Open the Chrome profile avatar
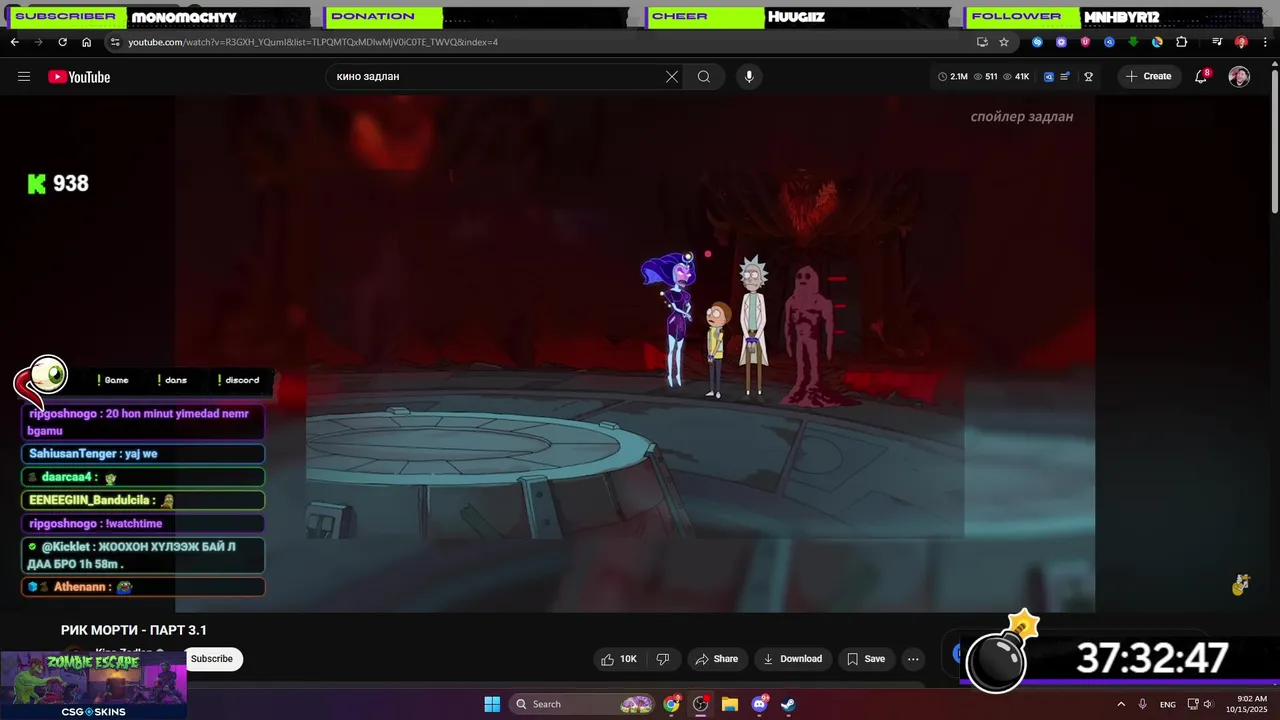 point(1241,42)
